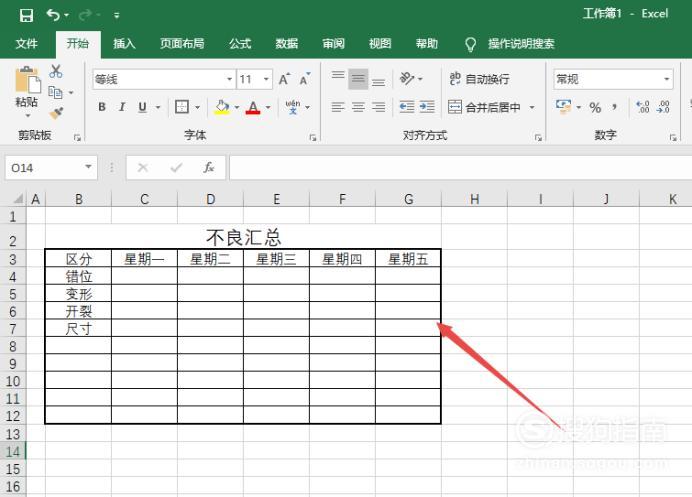Image resolution: width=692 pixels, height=497 pixels.
Task: Open the font group dialog launcher
Action: [x=313, y=138]
